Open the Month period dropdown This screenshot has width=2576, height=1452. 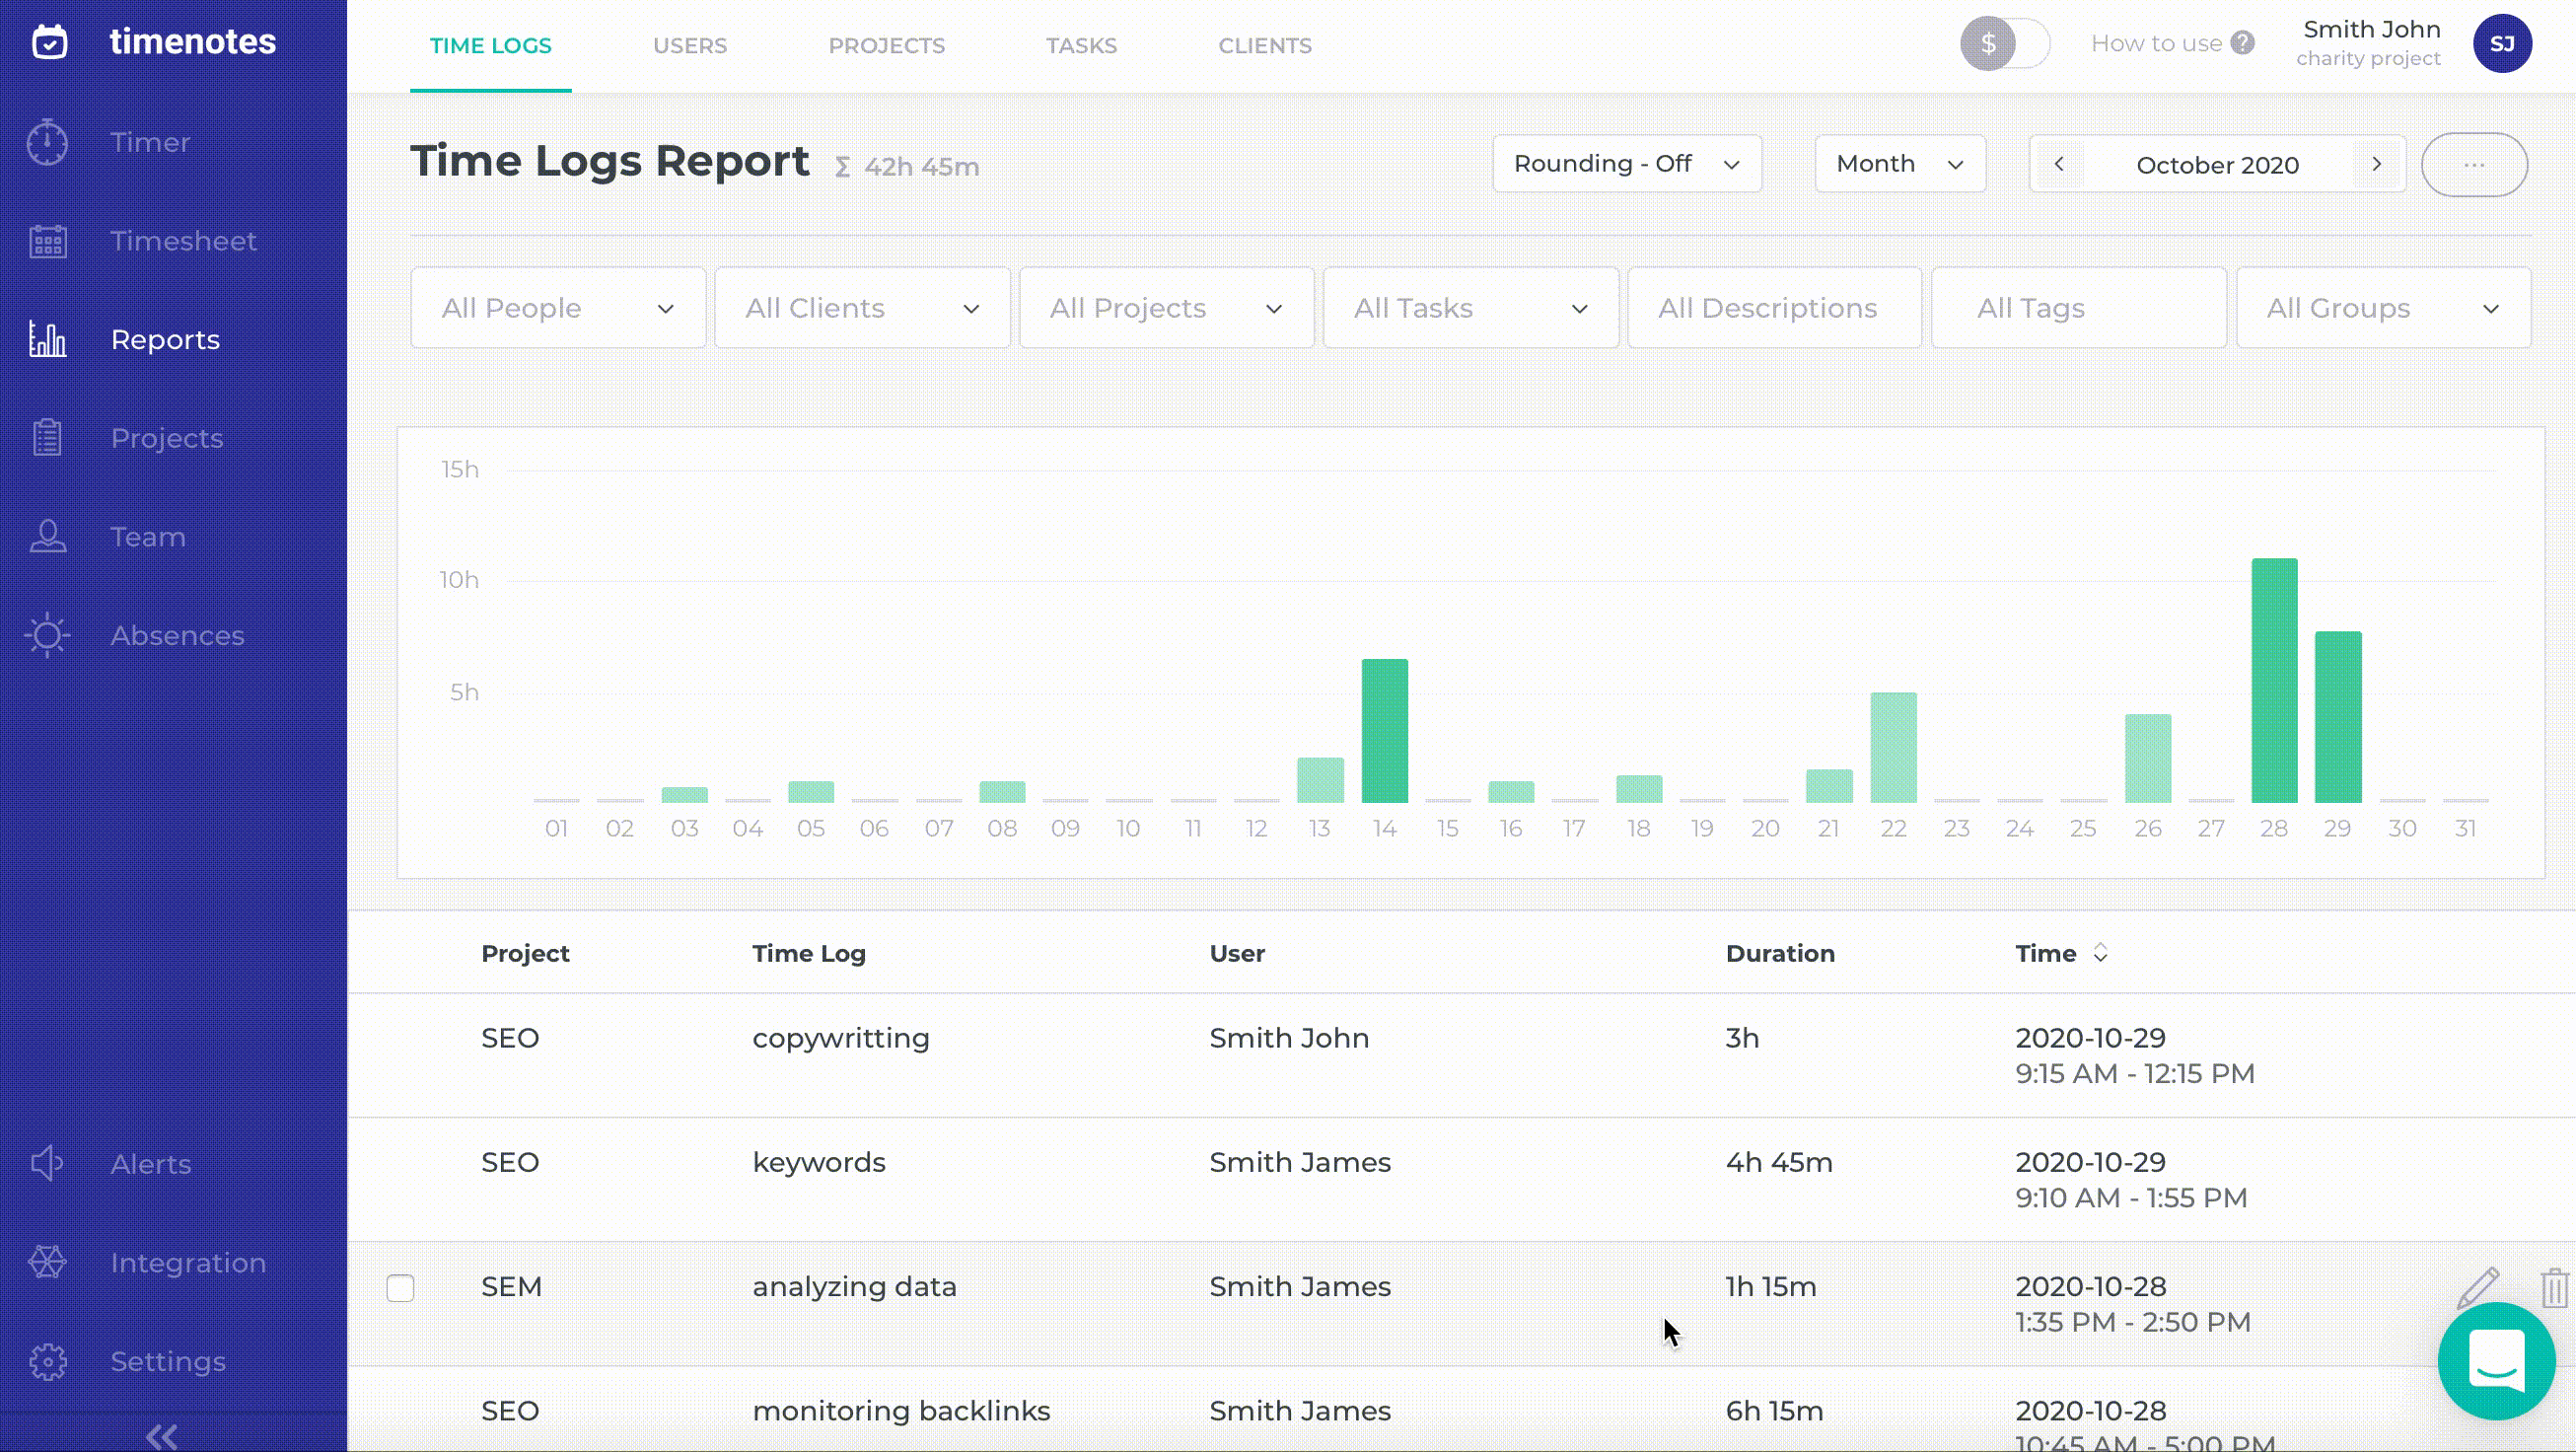1899,164
